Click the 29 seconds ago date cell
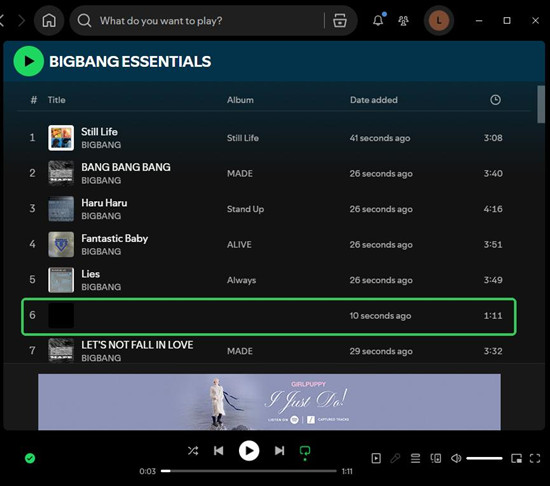Screen dimensions: 550x486 (381, 351)
